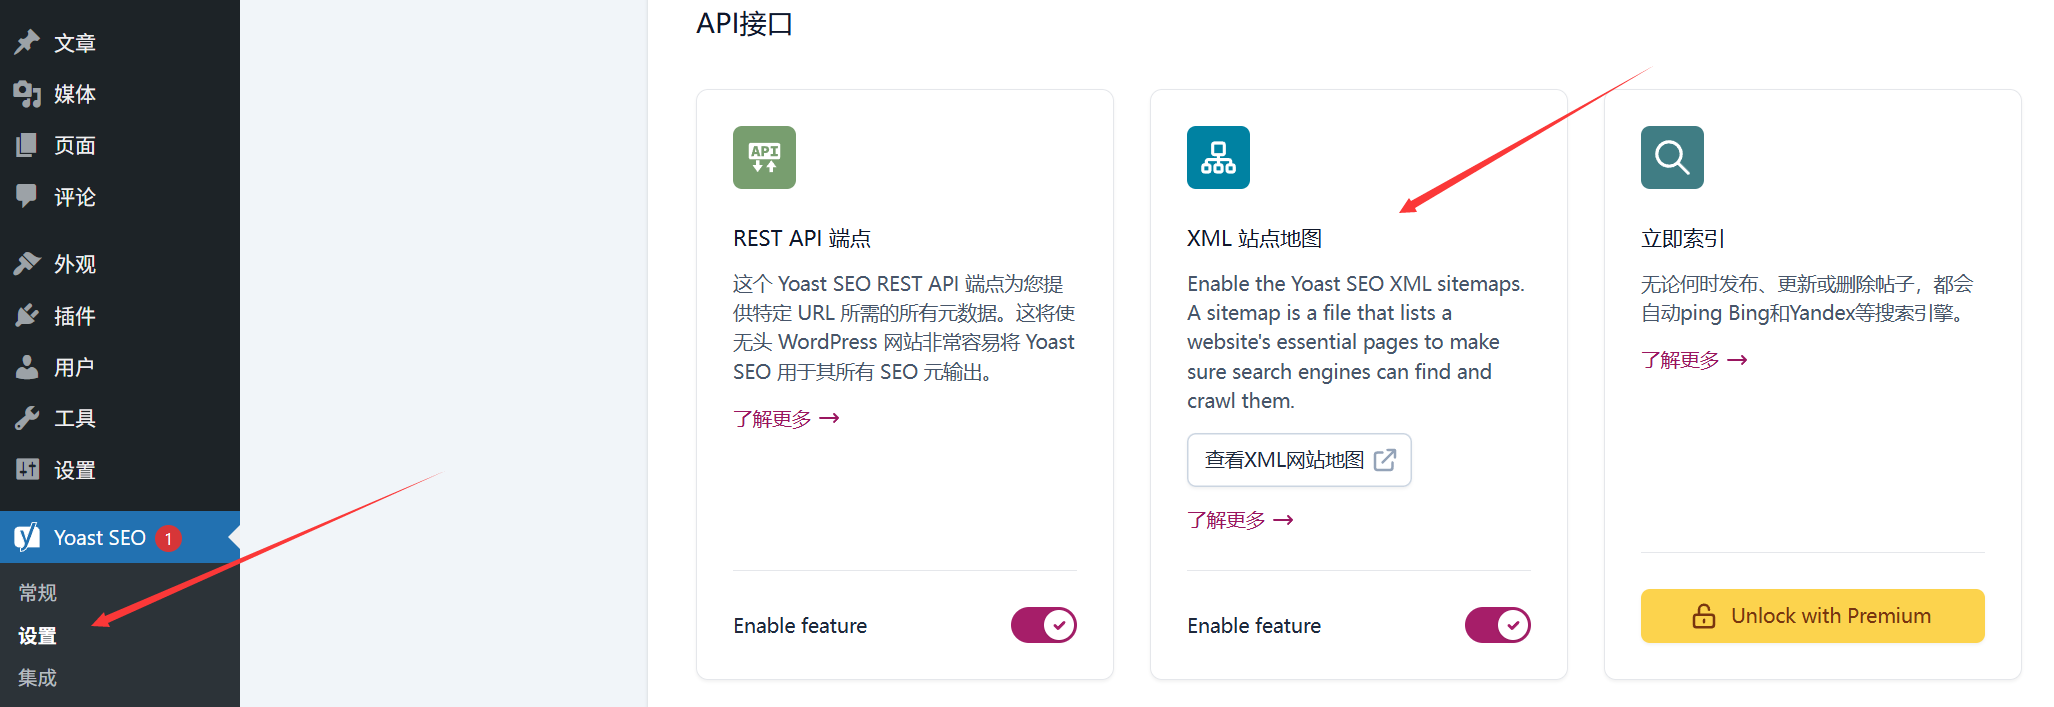Click the 查看XML网站地图 button

[x=1299, y=460]
